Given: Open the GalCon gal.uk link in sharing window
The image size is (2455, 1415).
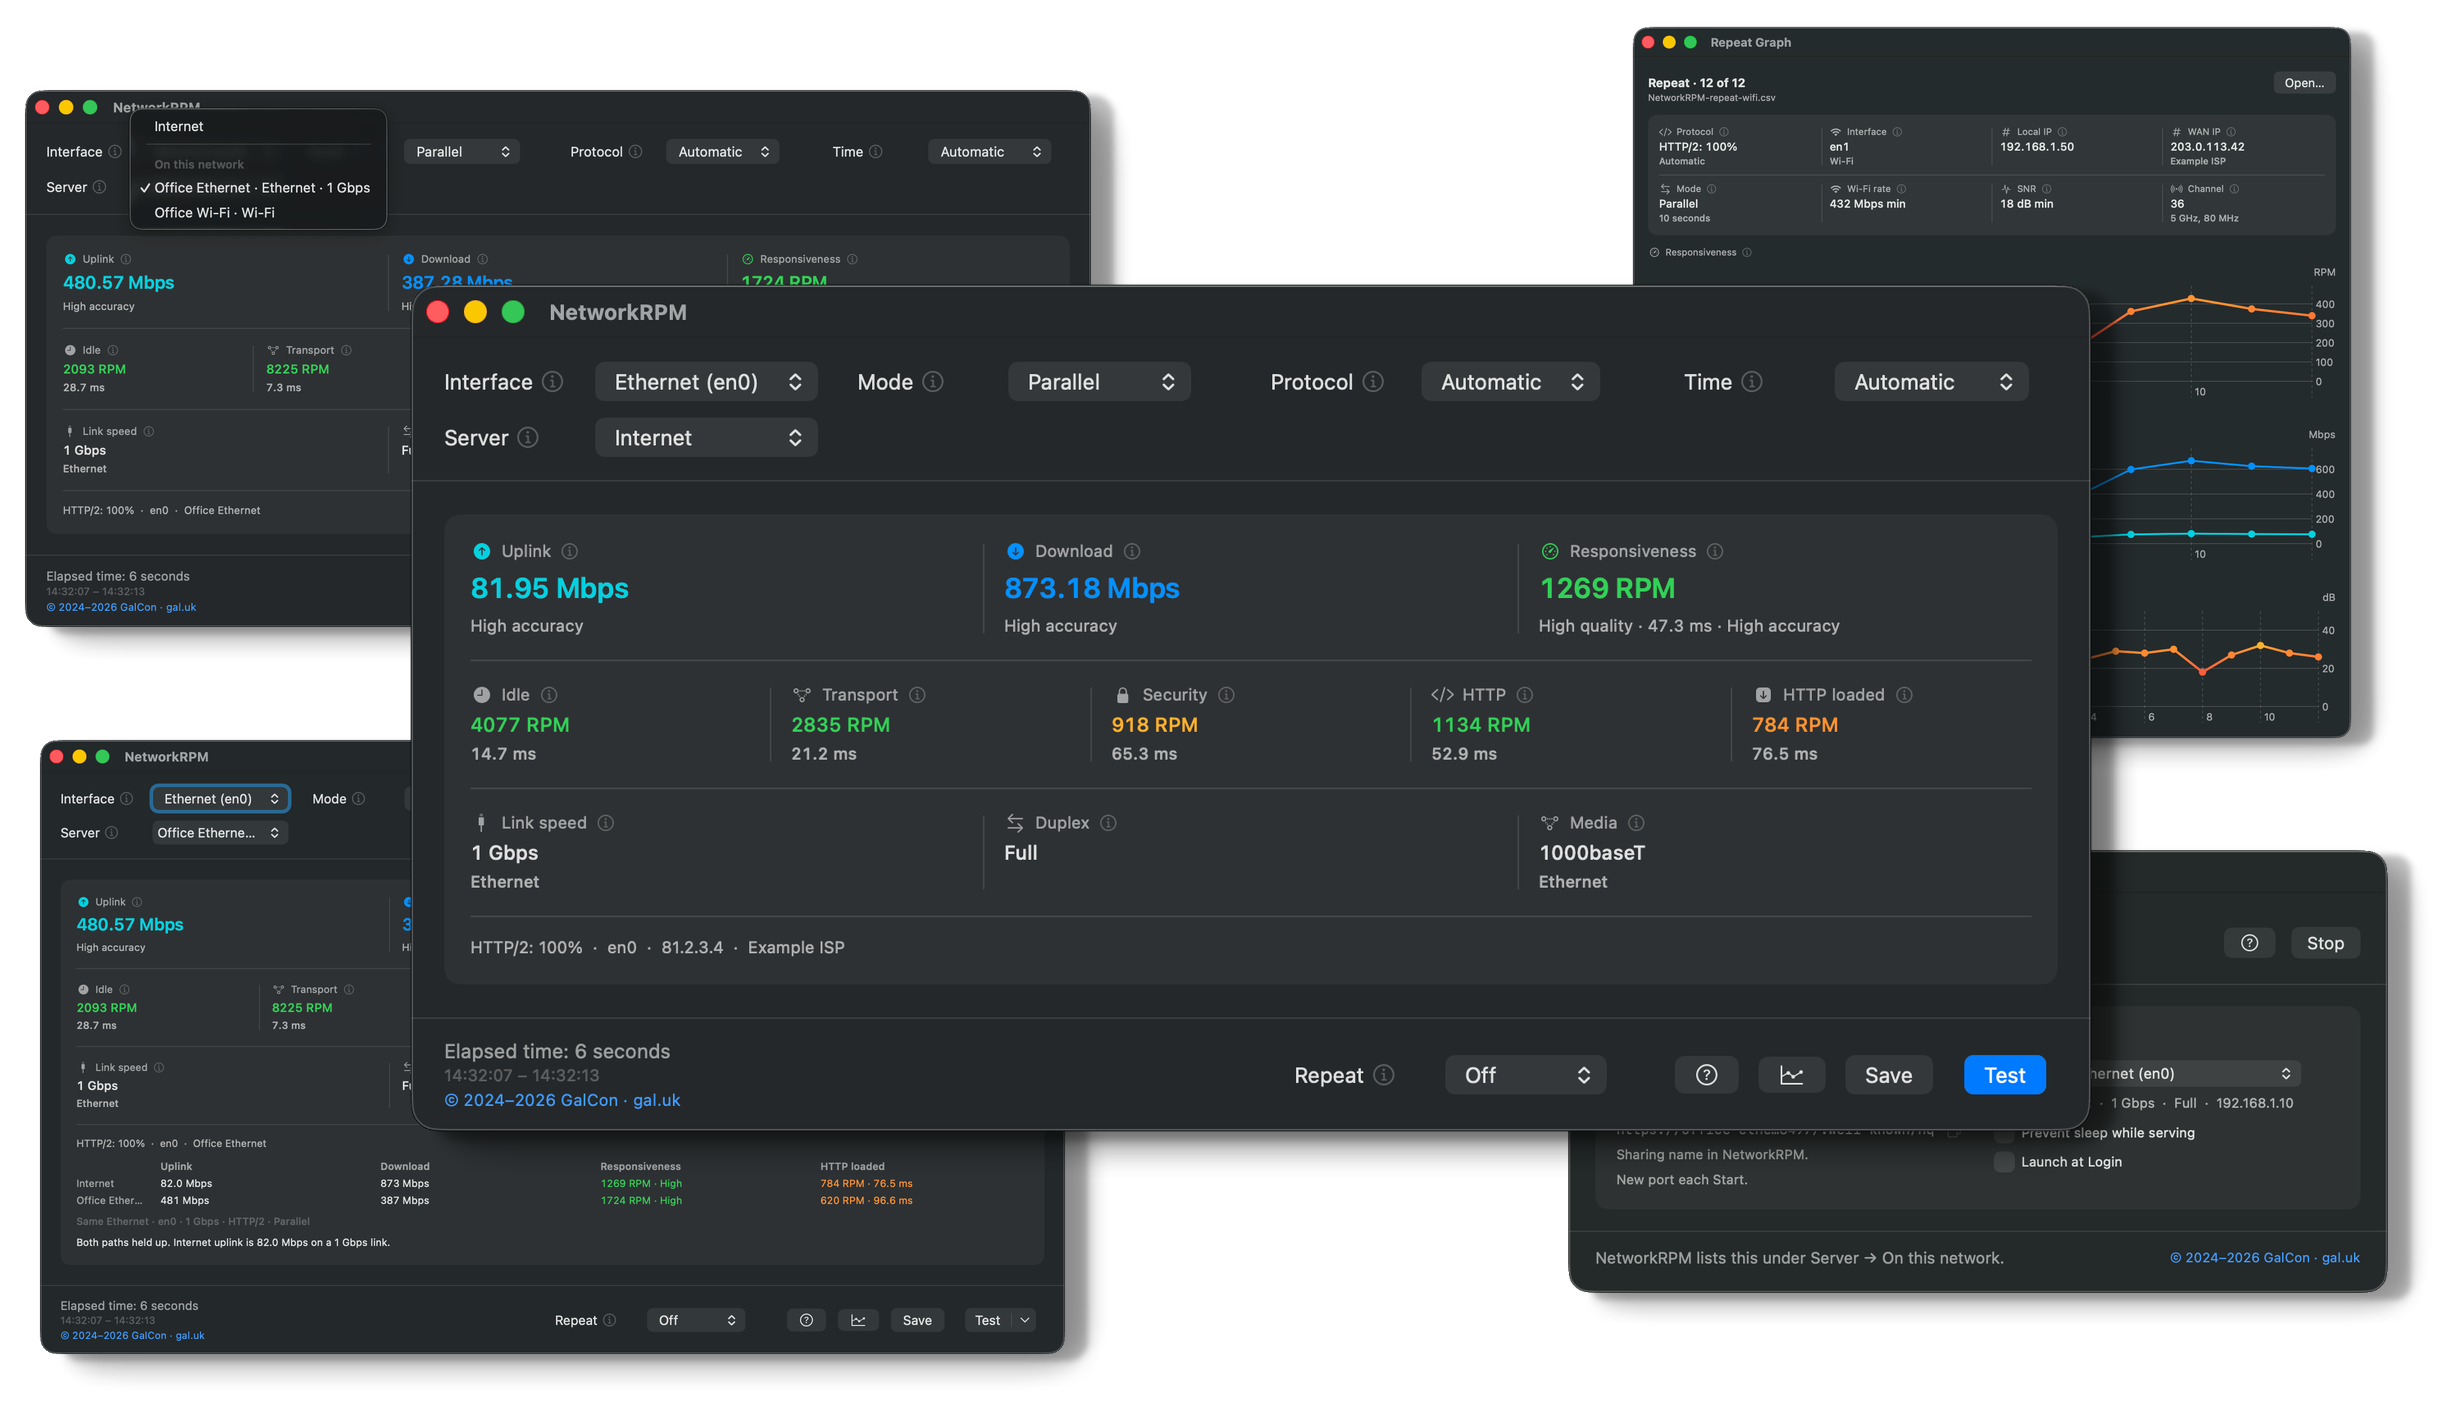Looking at the screenshot, I should click(x=2264, y=1258).
